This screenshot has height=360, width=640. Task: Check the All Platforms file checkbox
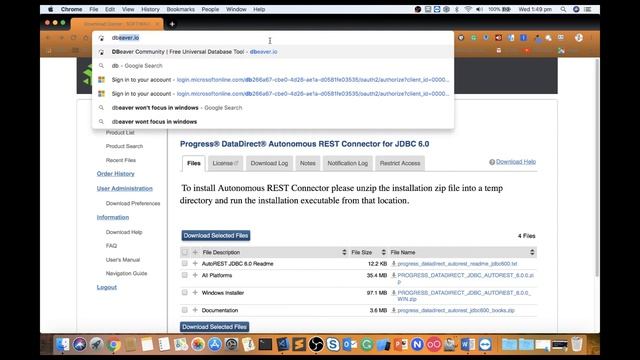[184, 276]
